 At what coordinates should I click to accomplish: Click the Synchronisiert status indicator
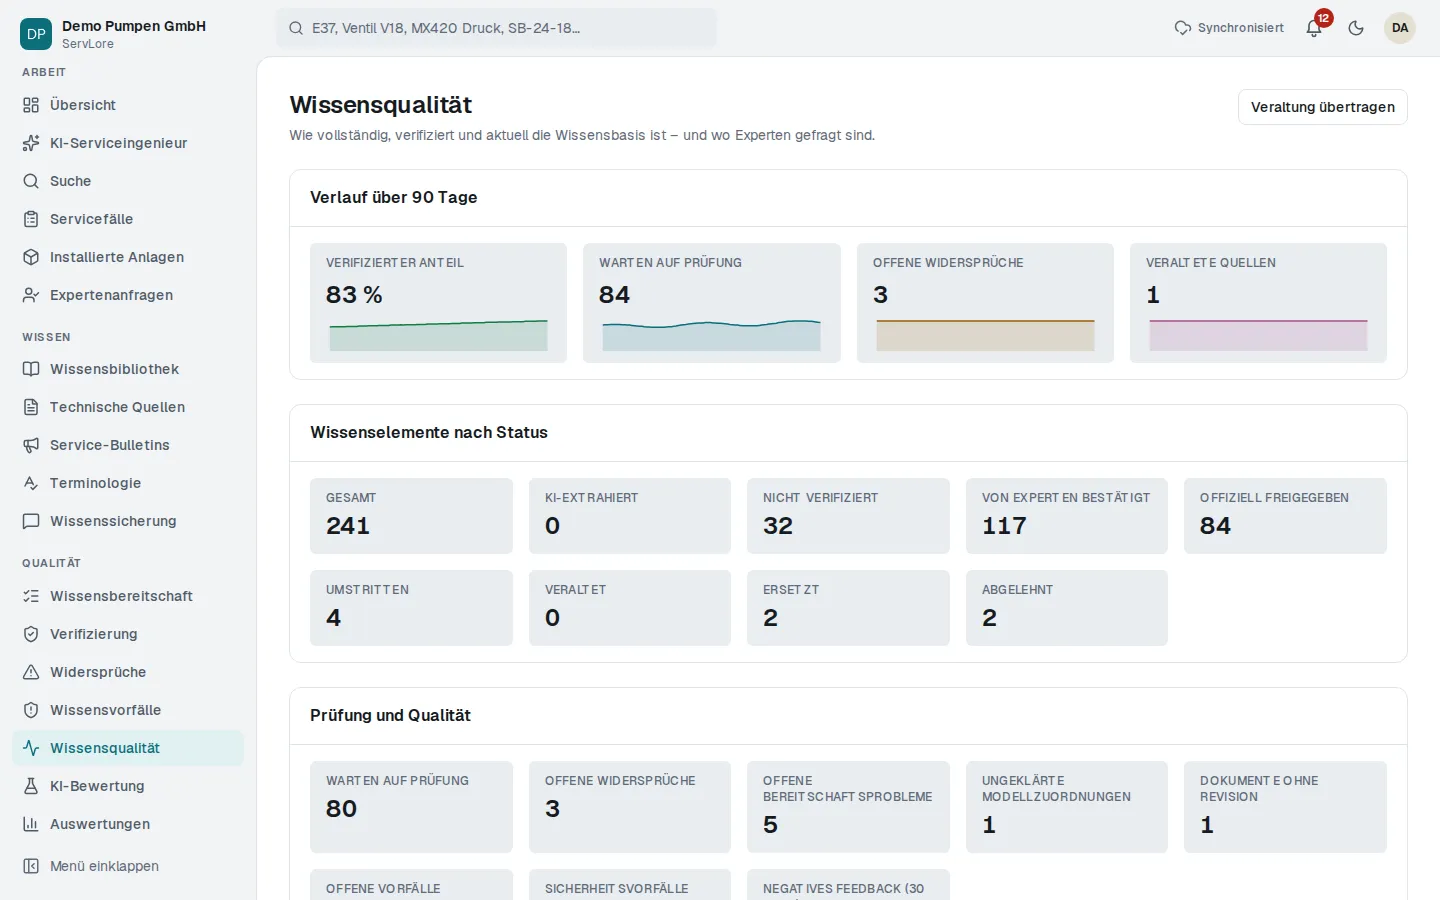1229,28
